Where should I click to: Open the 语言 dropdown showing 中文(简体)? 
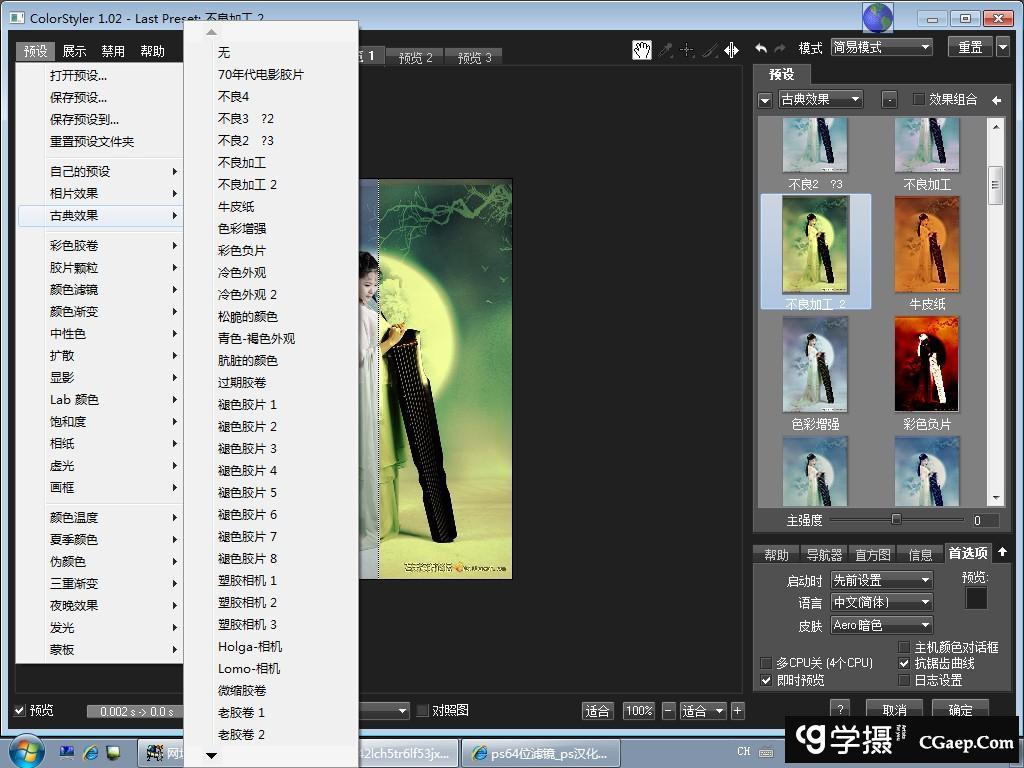(880, 602)
